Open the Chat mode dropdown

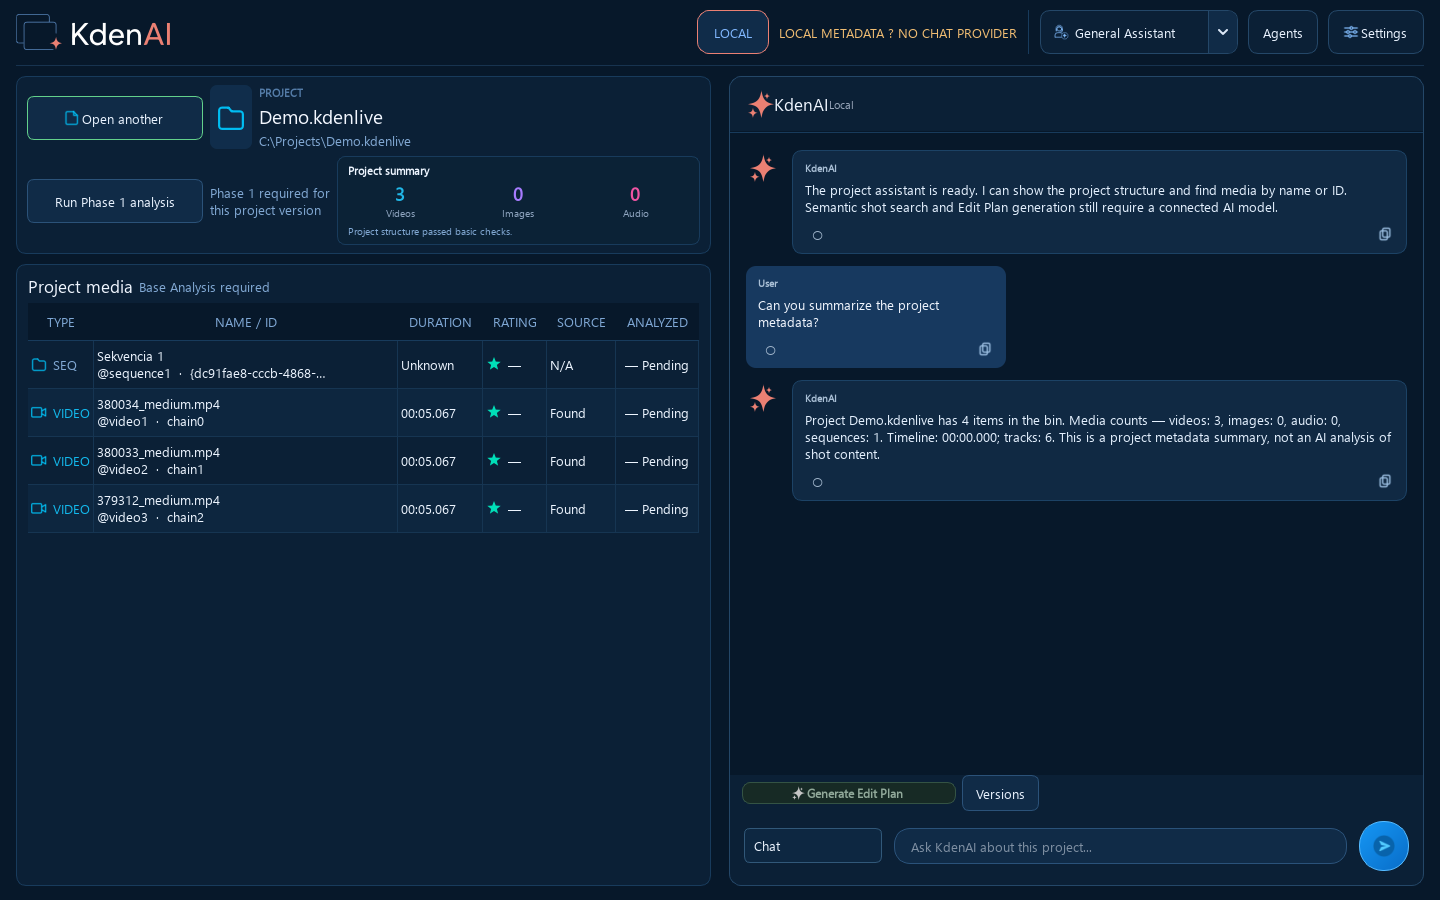point(812,845)
